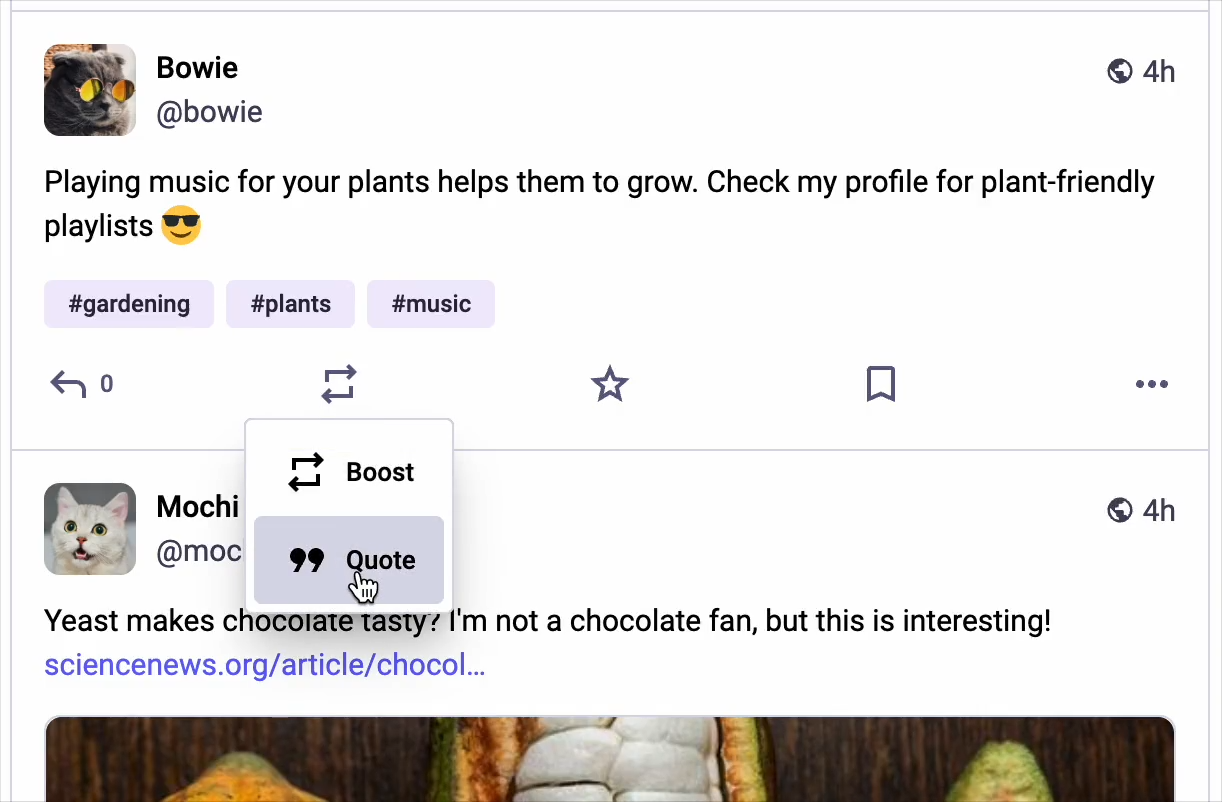Choose Quote from the popup menu
The height and width of the screenshot is (802, 1222).
349,560
